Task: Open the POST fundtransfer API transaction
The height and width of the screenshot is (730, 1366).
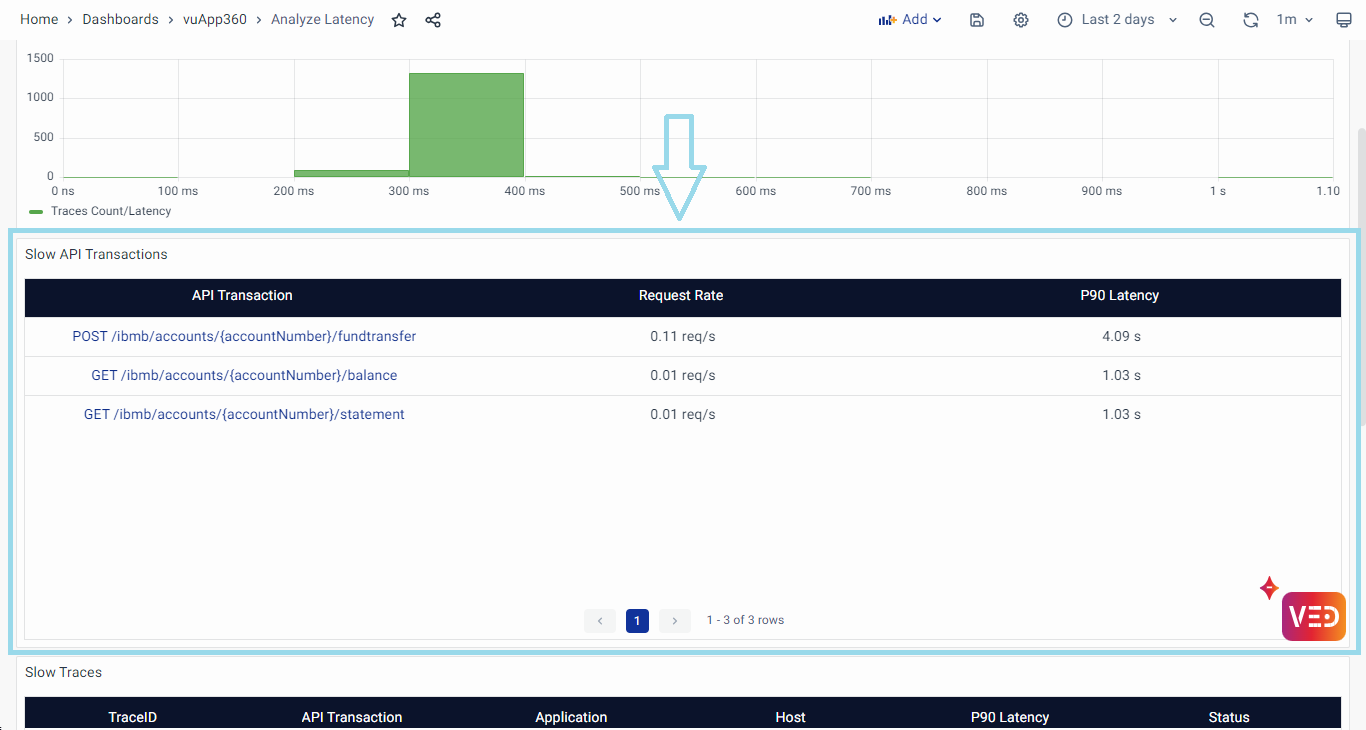Action: [244, 337]
